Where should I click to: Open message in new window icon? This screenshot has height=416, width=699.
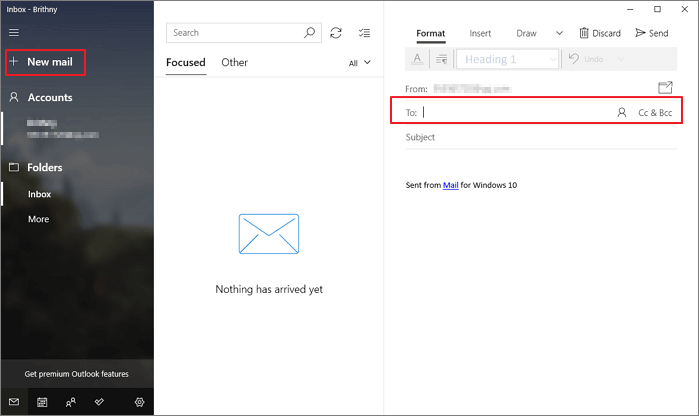point(665,88)
